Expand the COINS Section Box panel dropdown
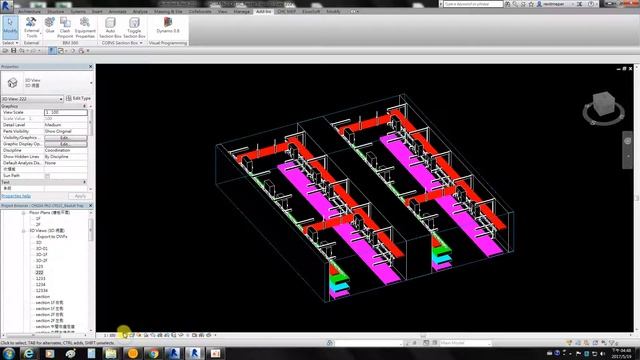 122,43
